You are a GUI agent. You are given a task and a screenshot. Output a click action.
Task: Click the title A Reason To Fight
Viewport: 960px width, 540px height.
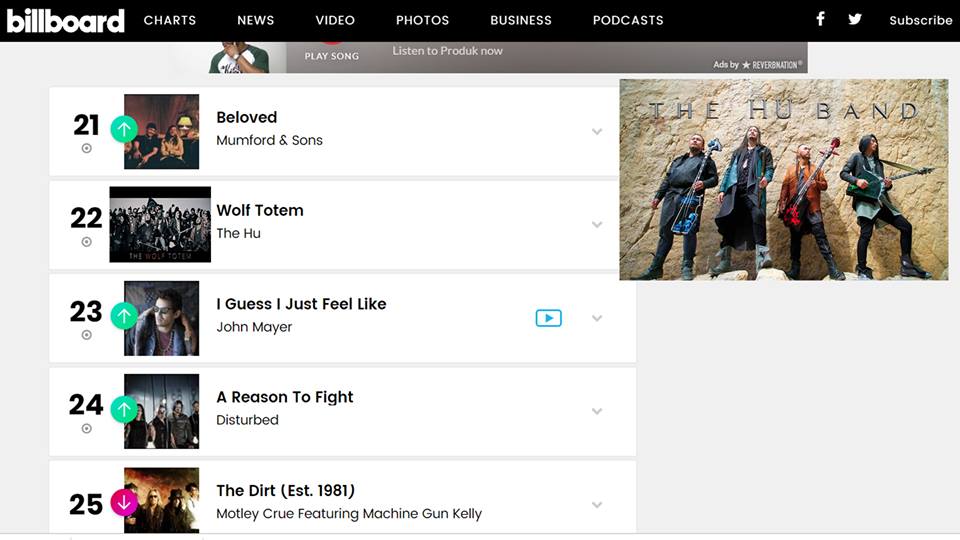point(285,397)
